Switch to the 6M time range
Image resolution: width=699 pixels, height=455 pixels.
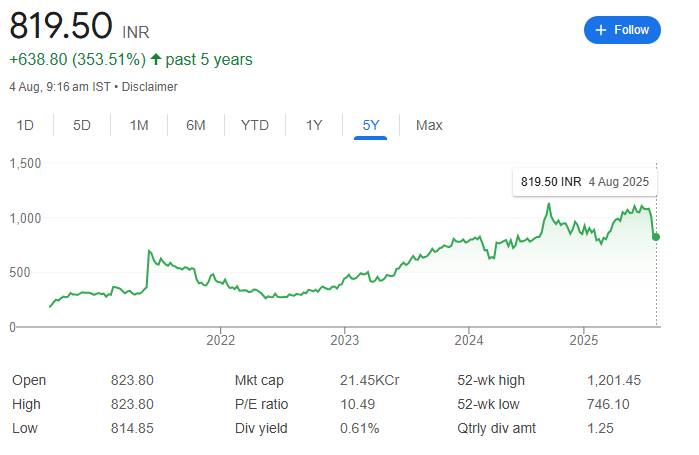click(x=196, y=125)
